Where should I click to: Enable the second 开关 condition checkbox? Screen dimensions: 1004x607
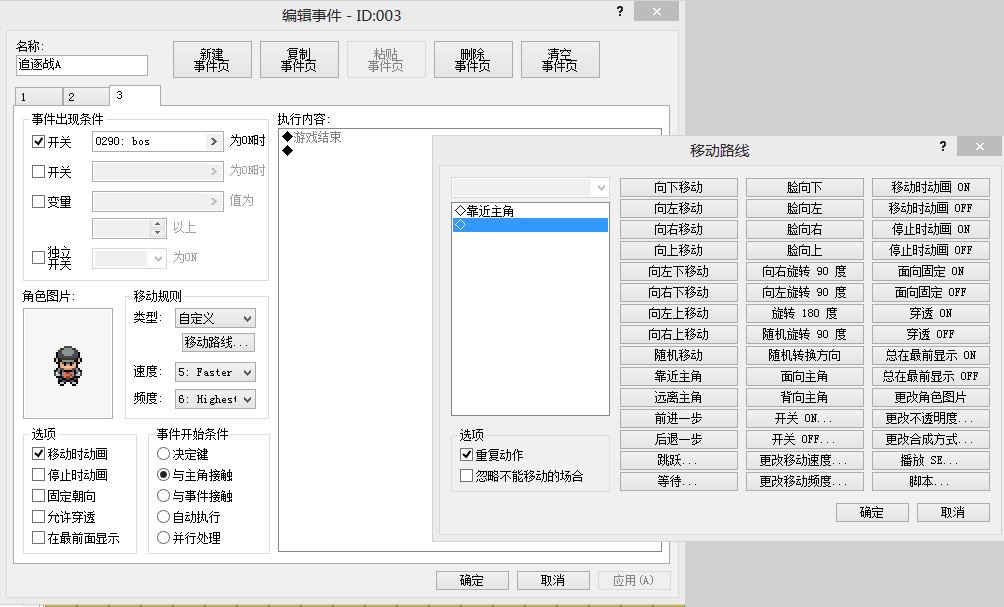point(38,172)
